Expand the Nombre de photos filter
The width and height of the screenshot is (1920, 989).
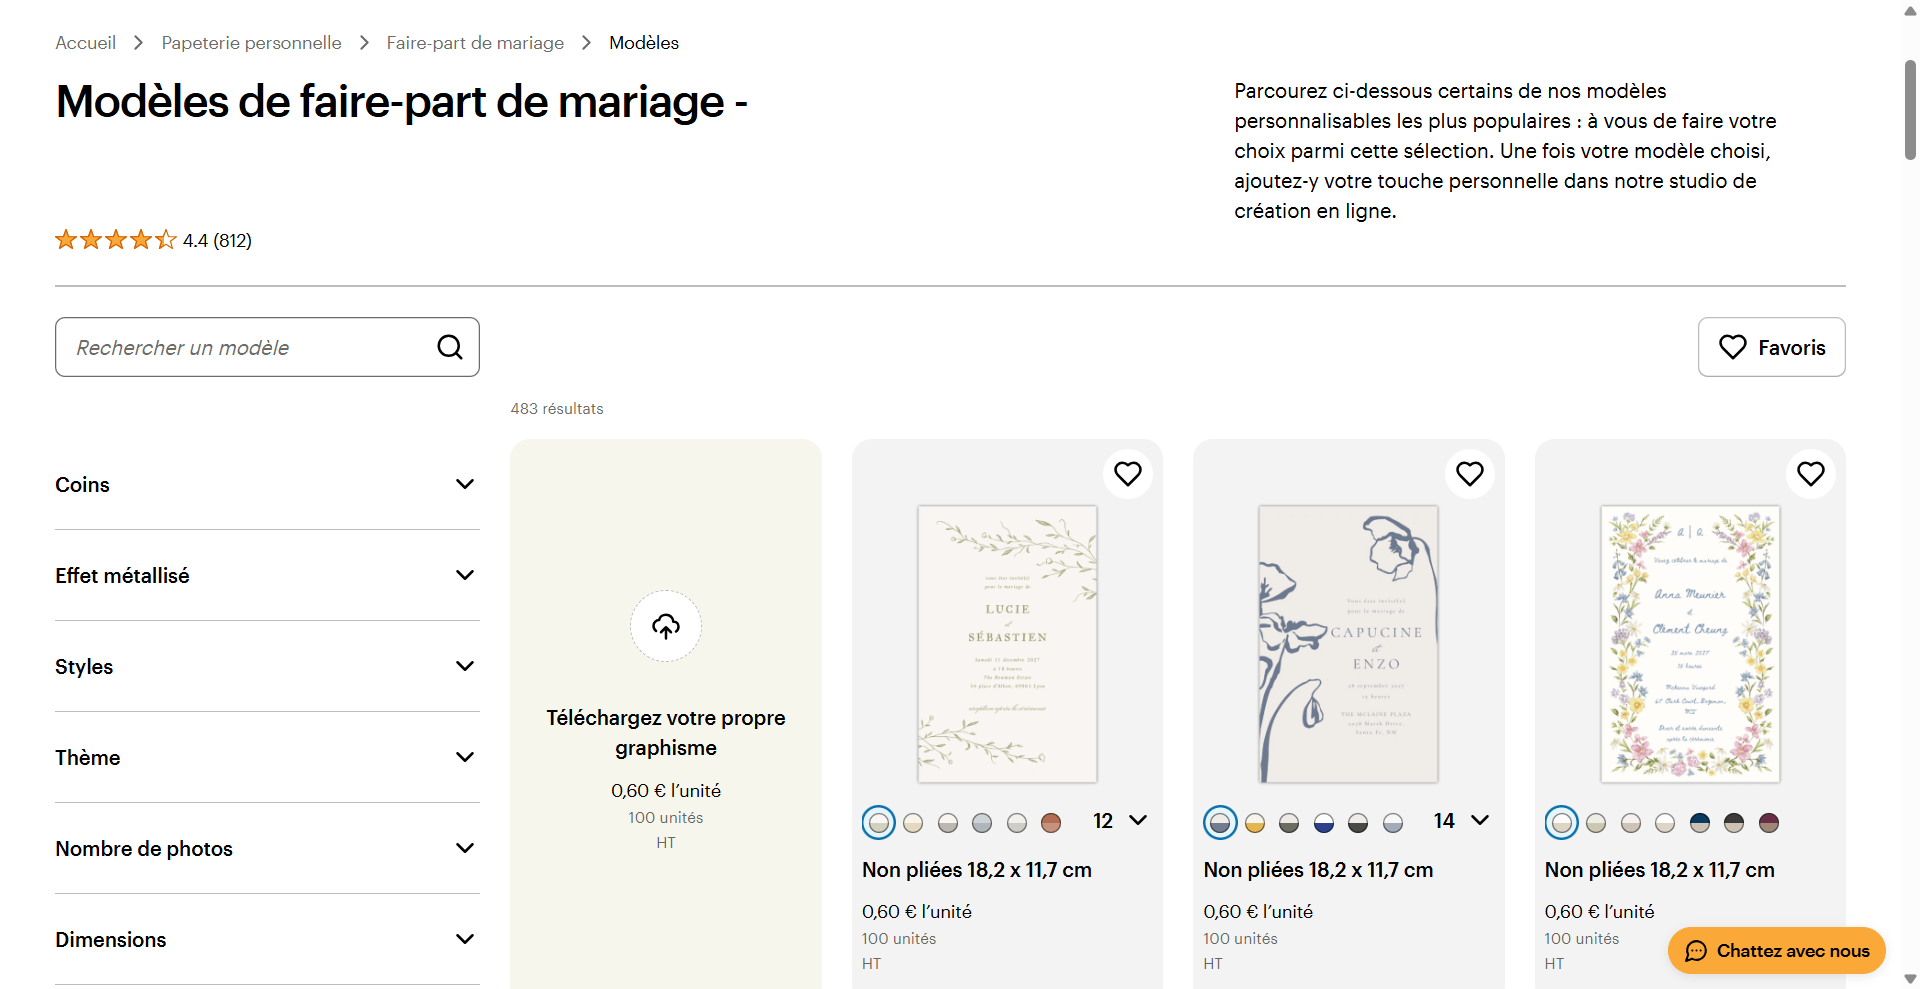[x=267, y=848]
